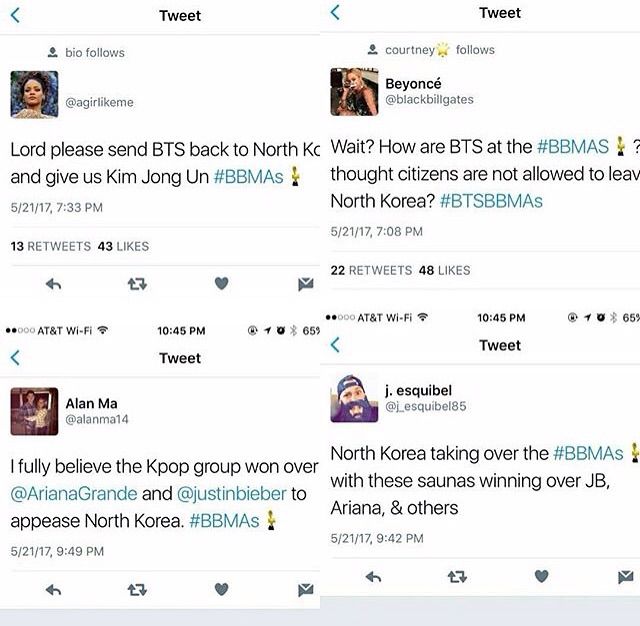
Task: Like j. esquibel's tweet
Action: 541,576
